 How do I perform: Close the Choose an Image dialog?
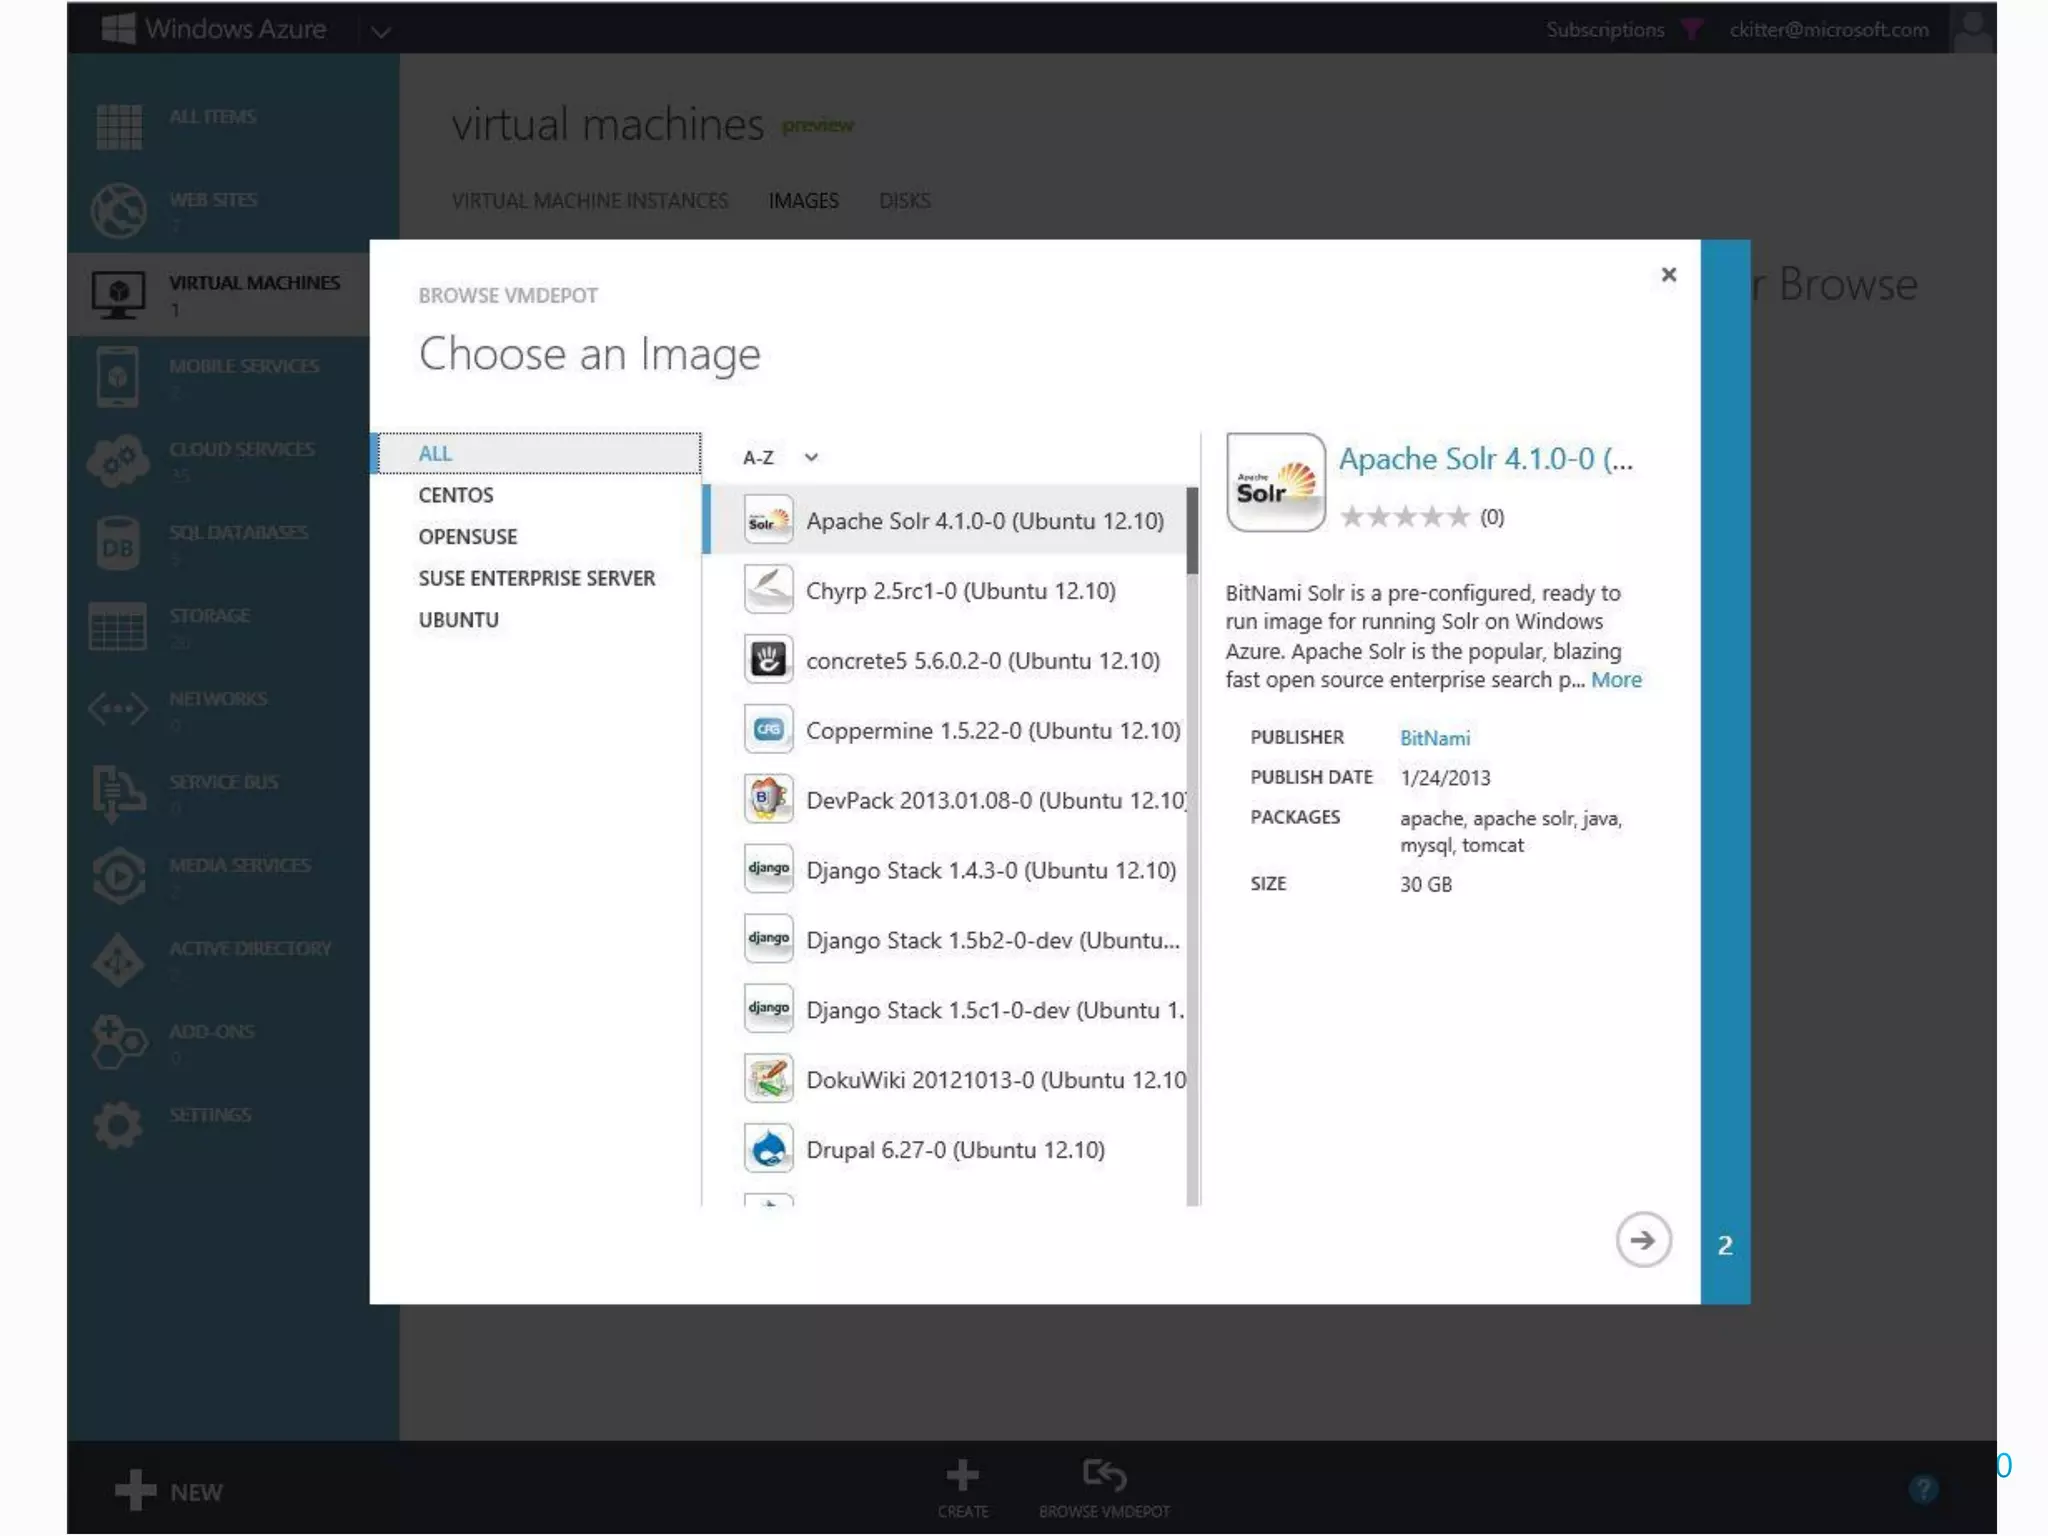[x=1668, y=275]
